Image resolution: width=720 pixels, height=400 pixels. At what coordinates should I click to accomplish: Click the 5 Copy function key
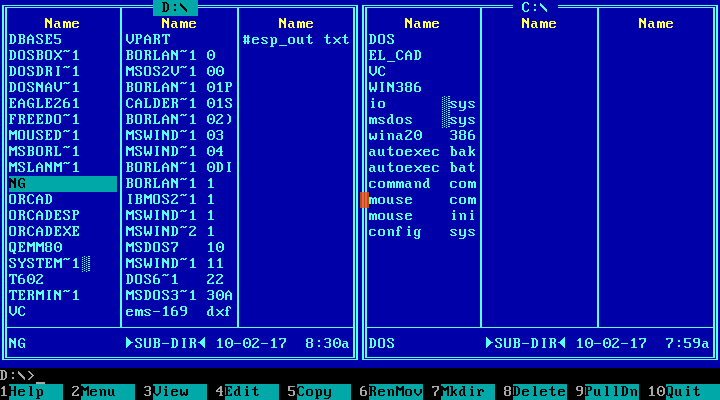point(319,392)
